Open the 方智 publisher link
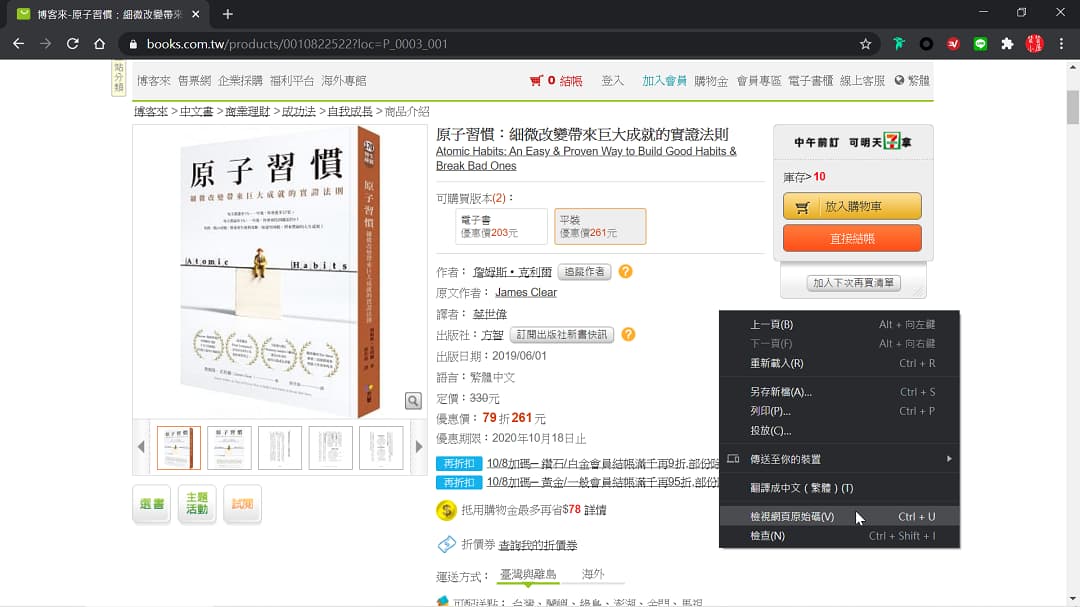The height and width of the screenshot is (607, 1080). coord(492,335)
